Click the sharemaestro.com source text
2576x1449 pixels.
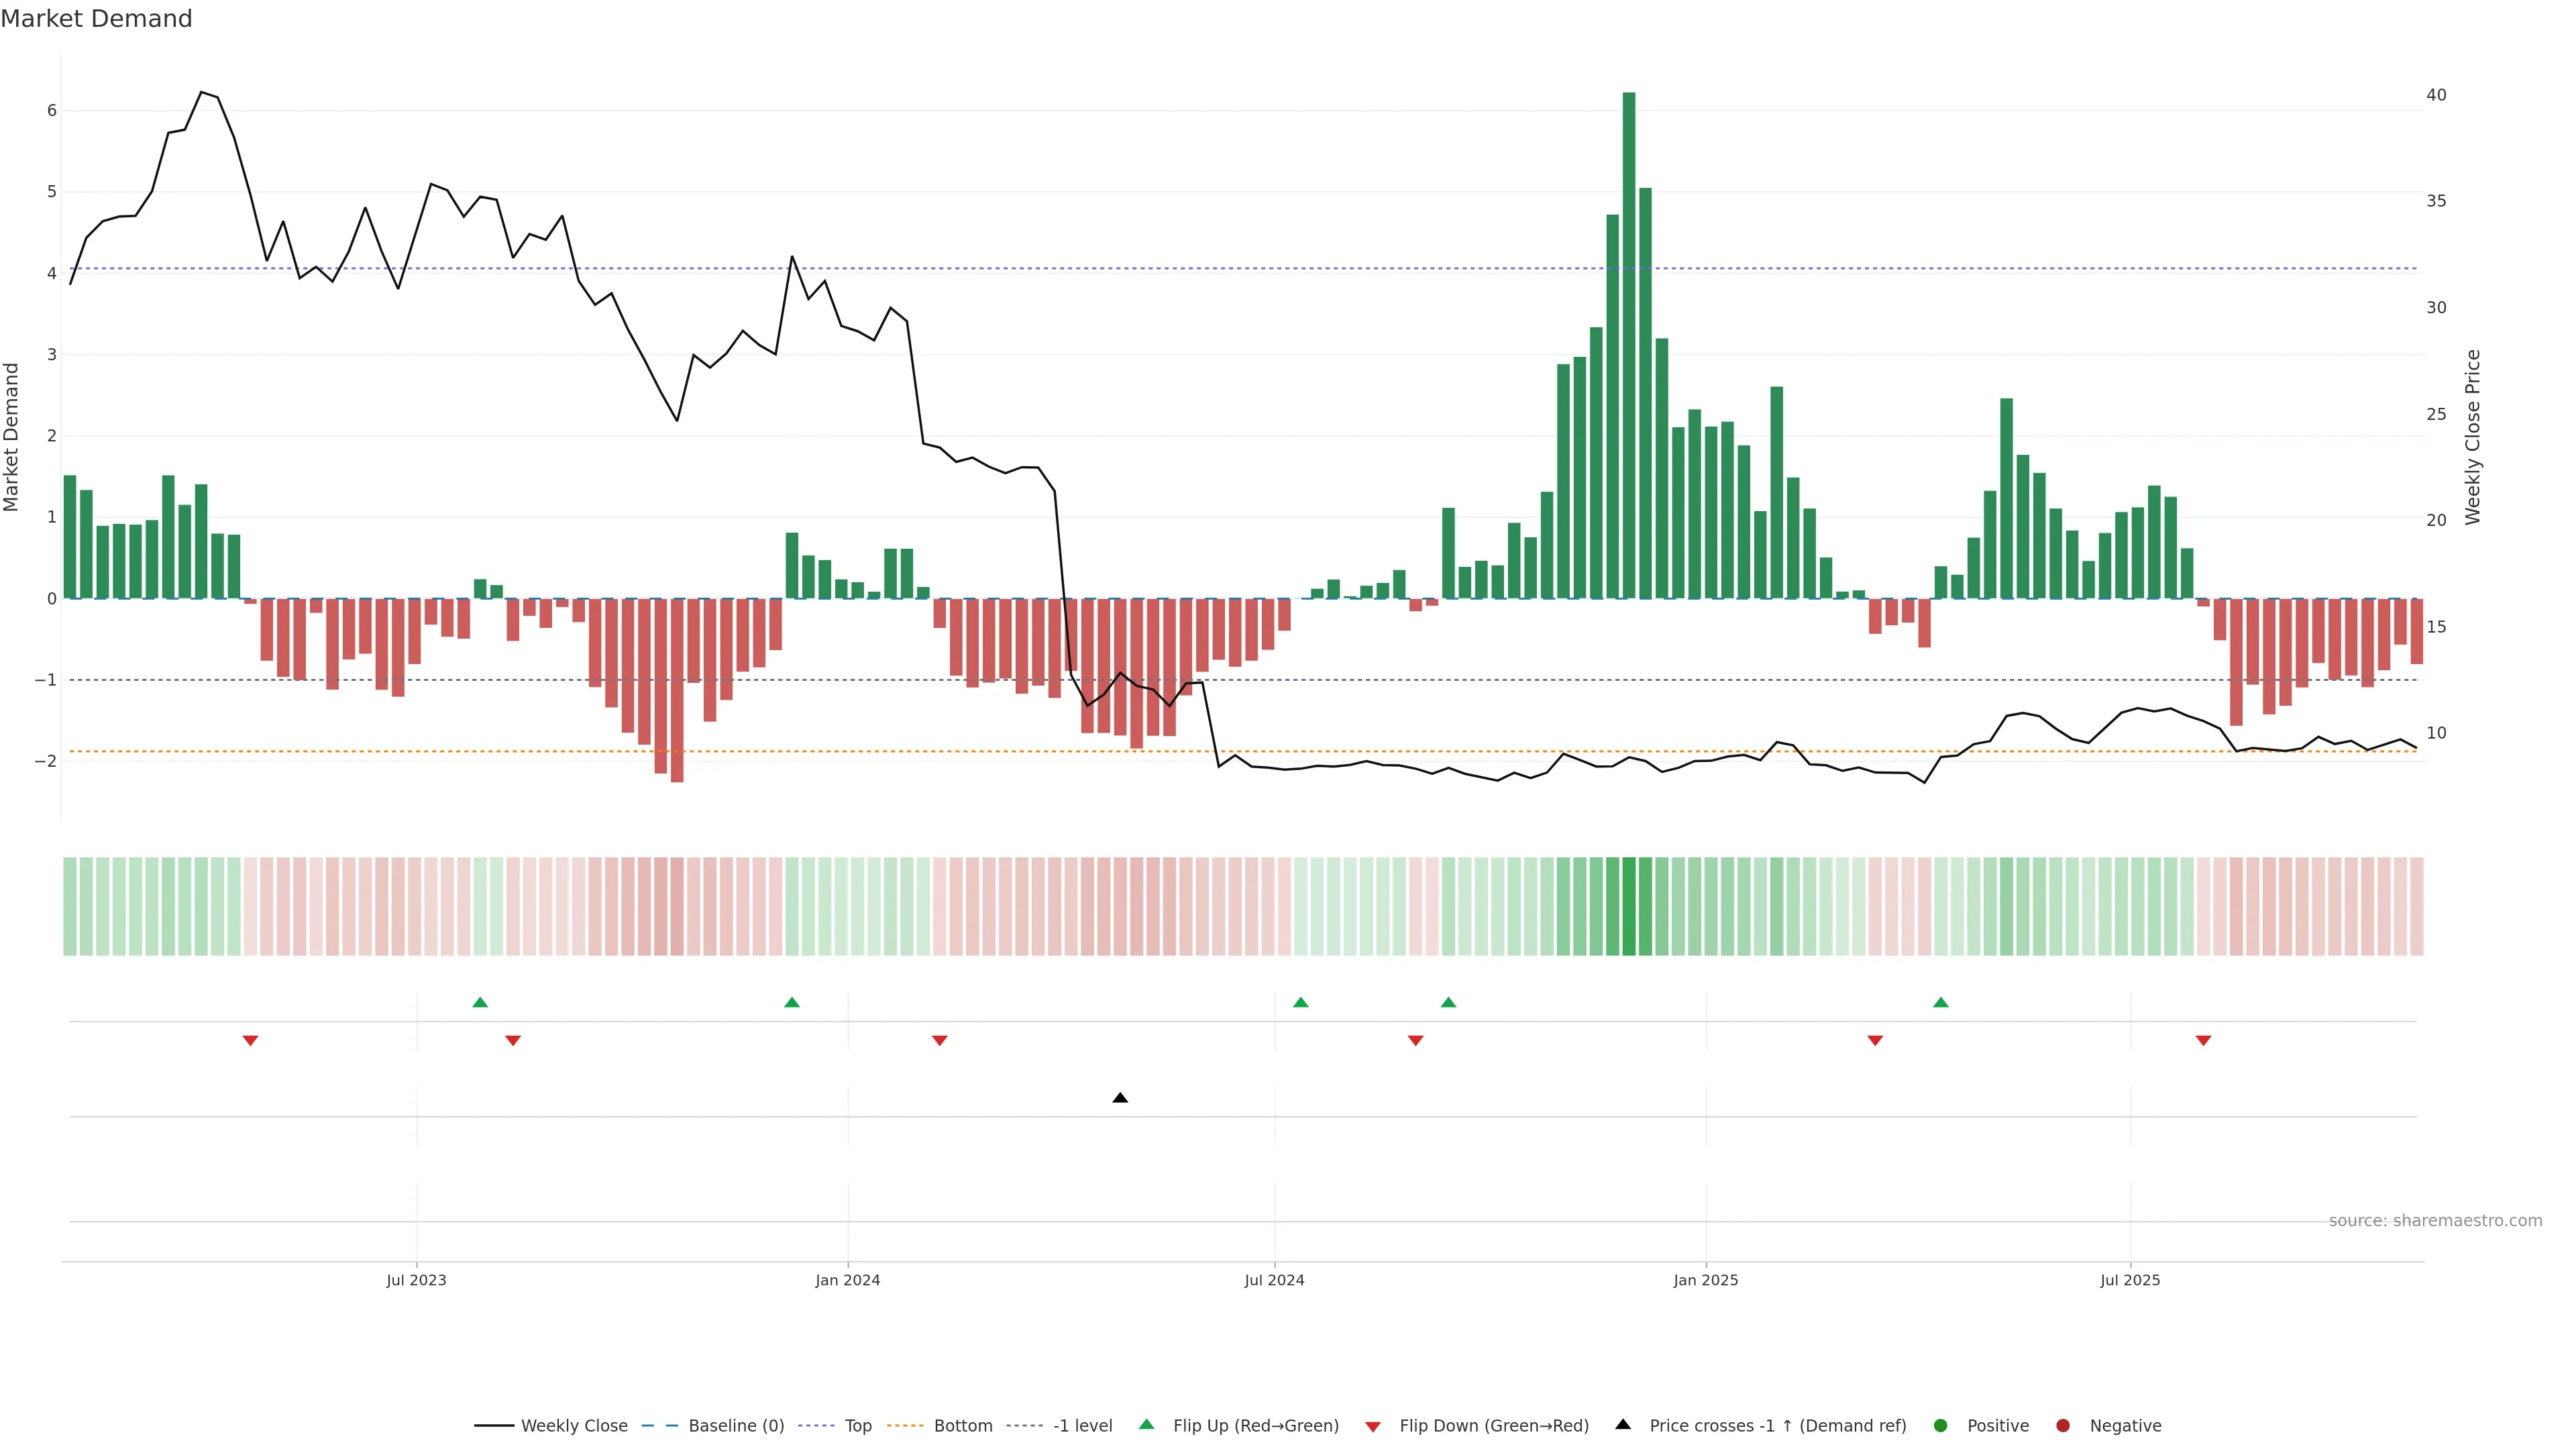pyautogui.click(x=2435, y=1221)
